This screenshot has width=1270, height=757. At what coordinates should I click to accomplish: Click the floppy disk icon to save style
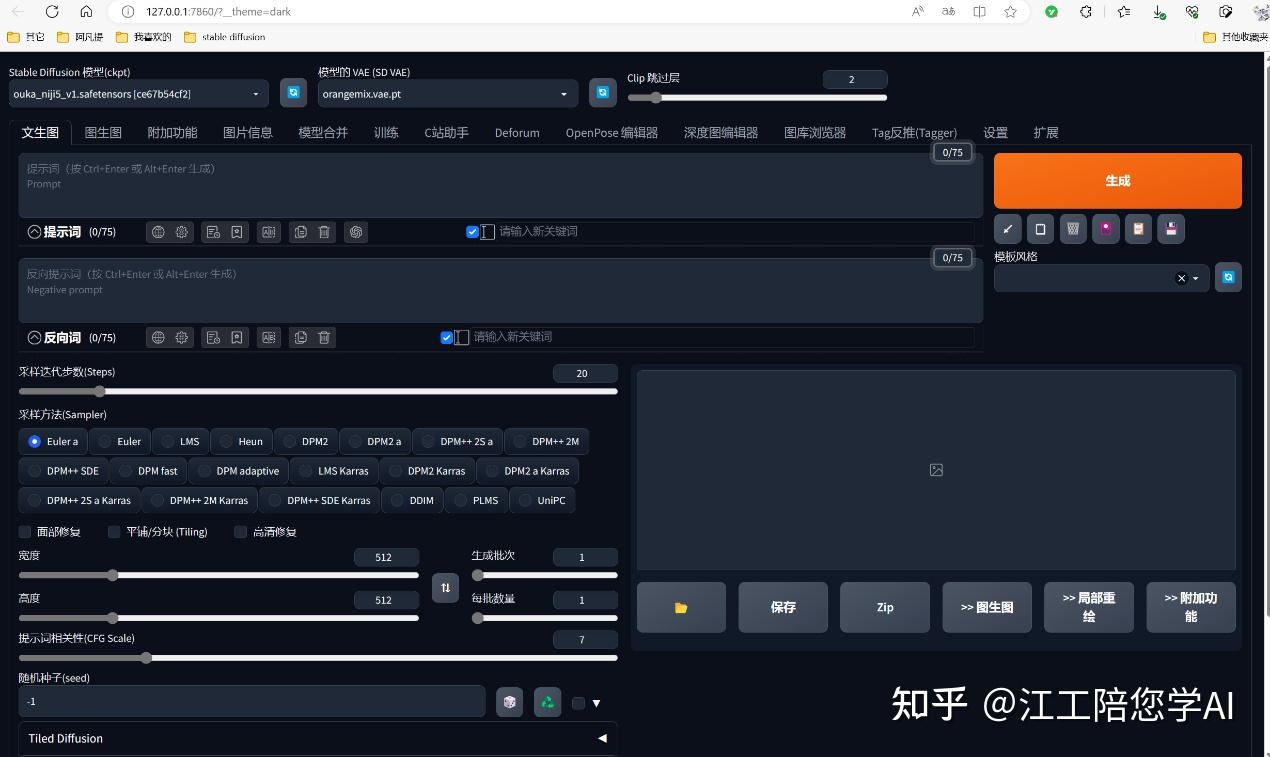(x=1170, y=229)
